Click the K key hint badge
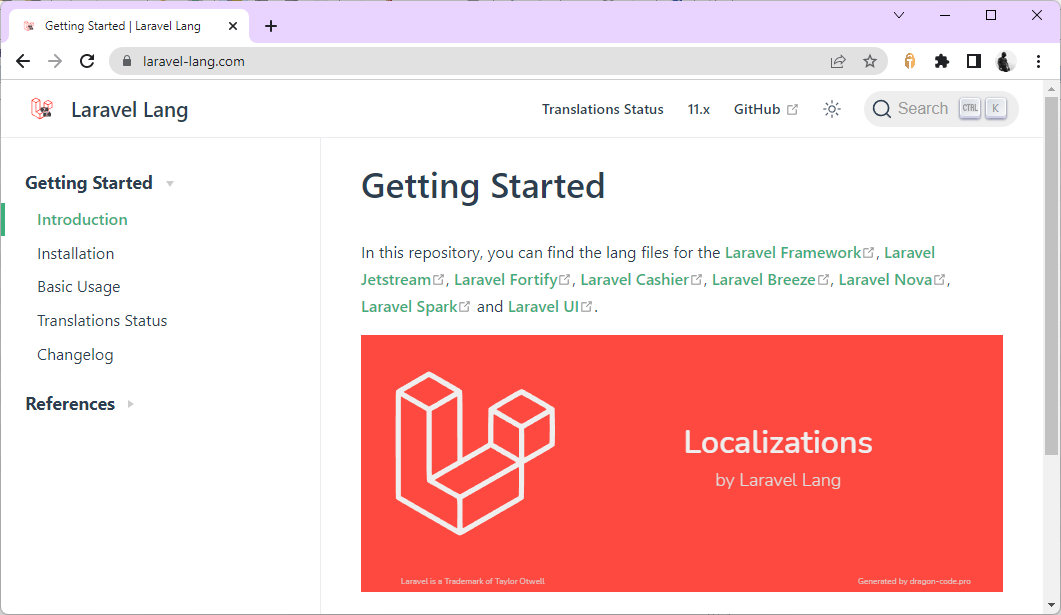 [995, 108]
